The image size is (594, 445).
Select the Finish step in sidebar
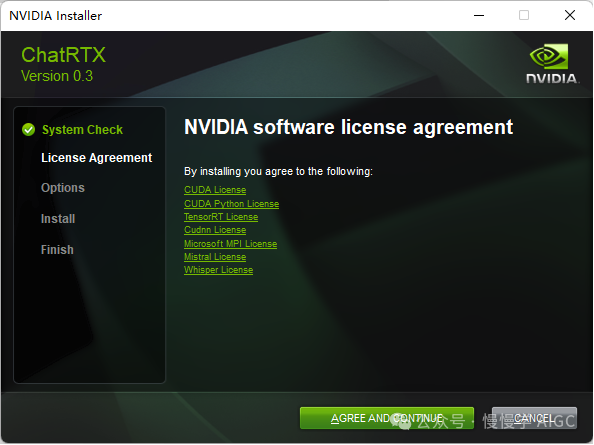57,250
